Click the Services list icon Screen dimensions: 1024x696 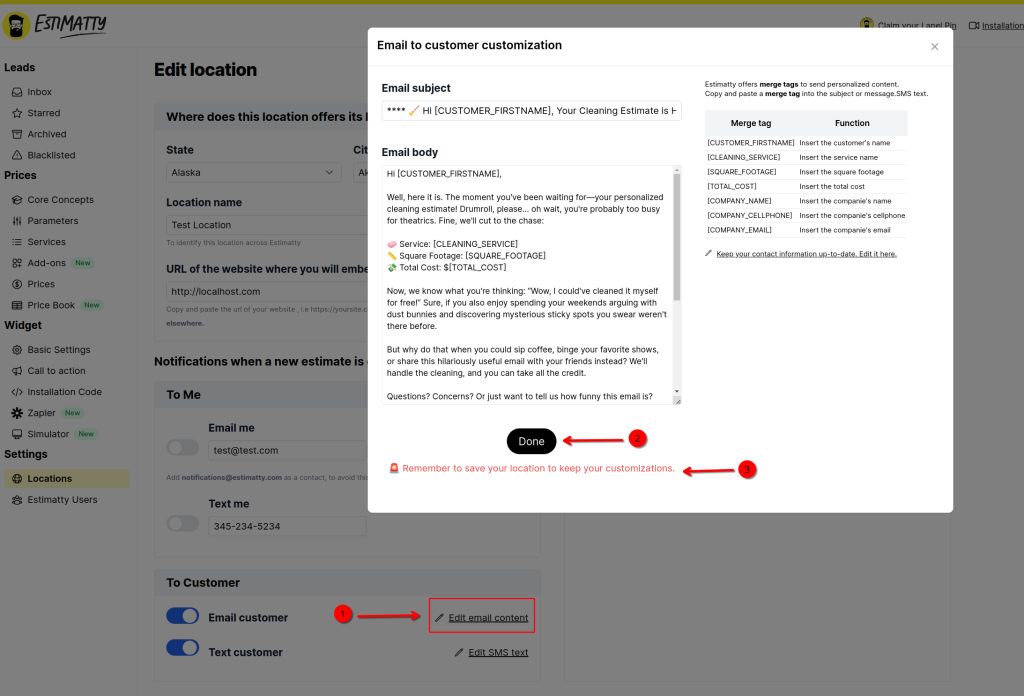click(17, 242)
